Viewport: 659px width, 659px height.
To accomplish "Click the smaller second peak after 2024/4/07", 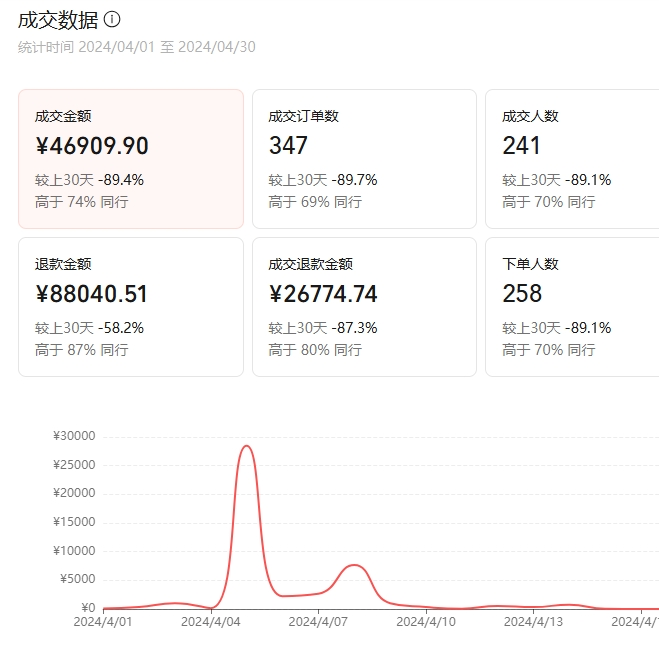I will tap(354, 565).
